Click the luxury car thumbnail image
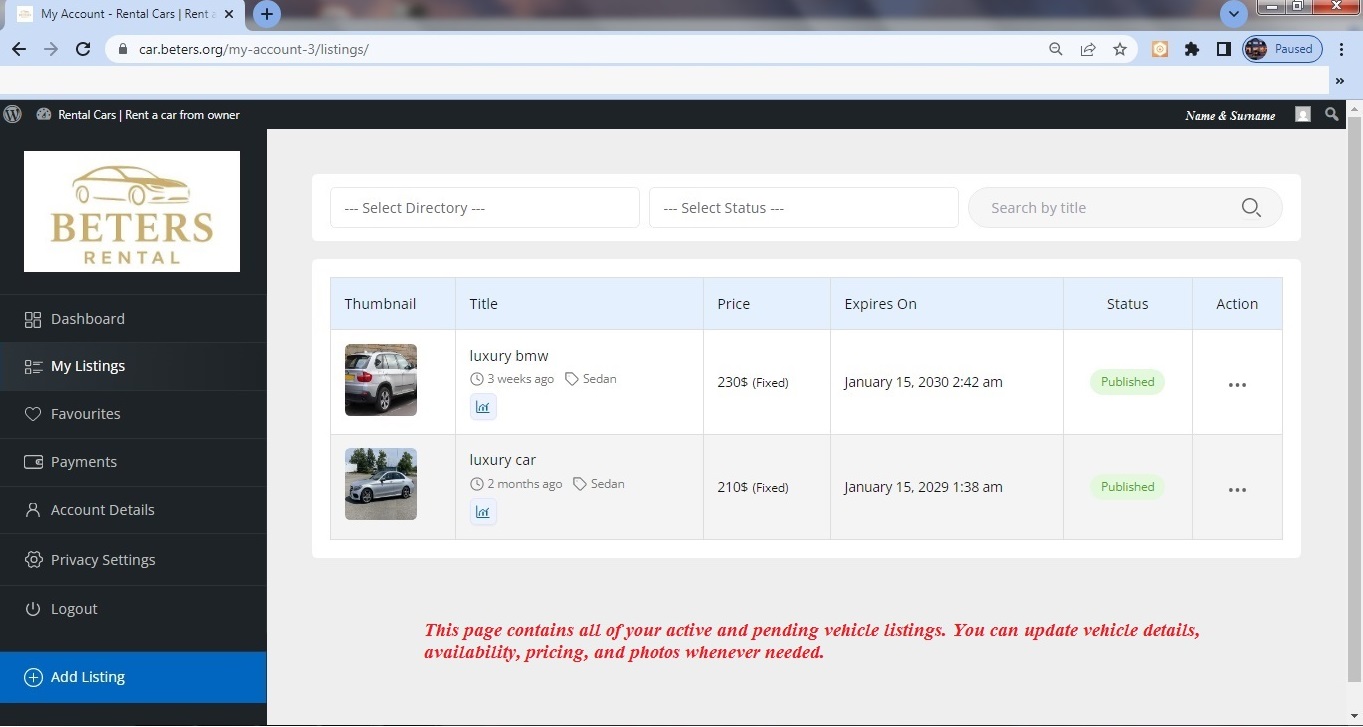 (x=381, y=484)
